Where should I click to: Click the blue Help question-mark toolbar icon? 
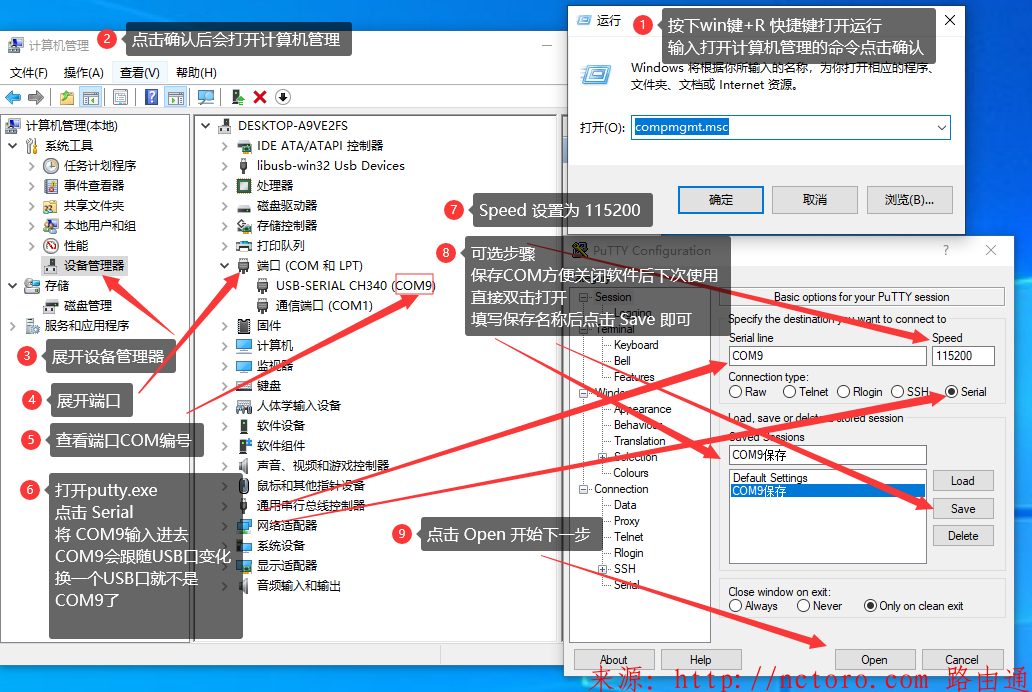tap(151, 97)
